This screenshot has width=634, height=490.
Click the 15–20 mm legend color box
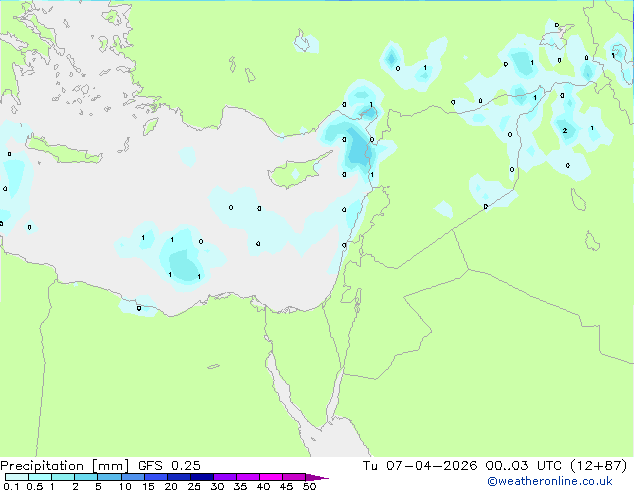point(155,477)
